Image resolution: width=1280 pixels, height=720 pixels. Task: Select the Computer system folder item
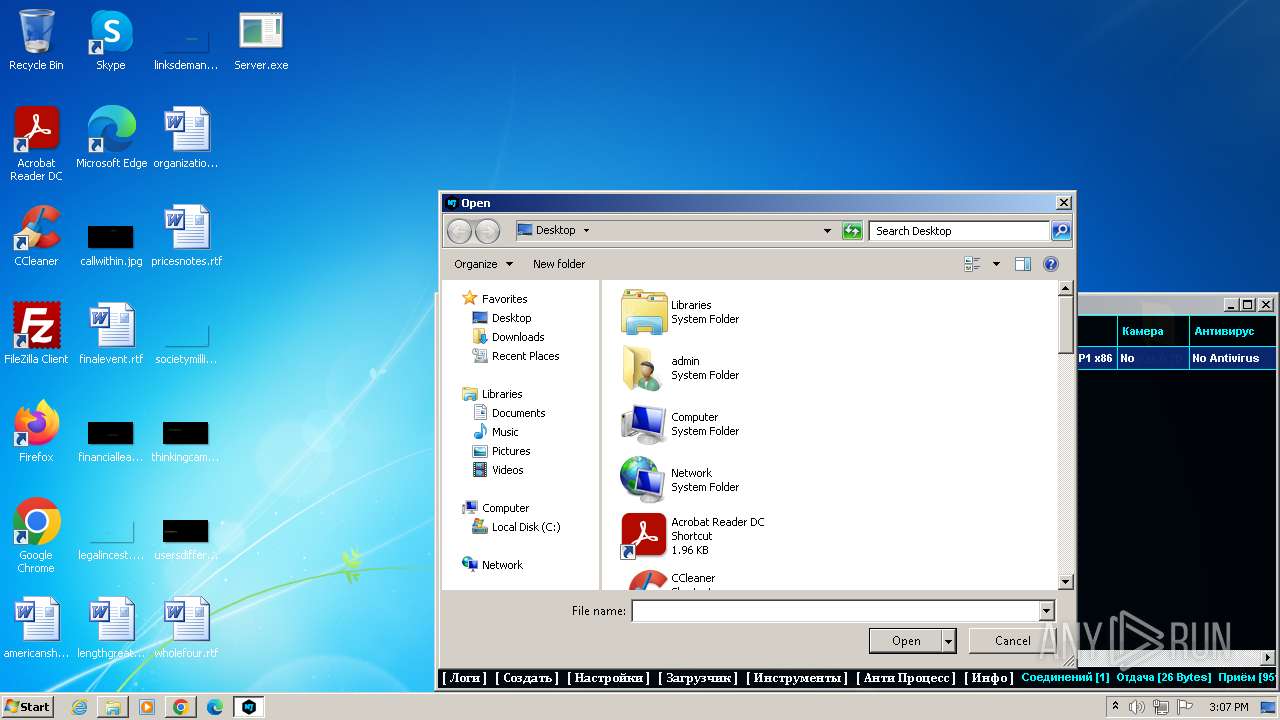tap(680, 424)
